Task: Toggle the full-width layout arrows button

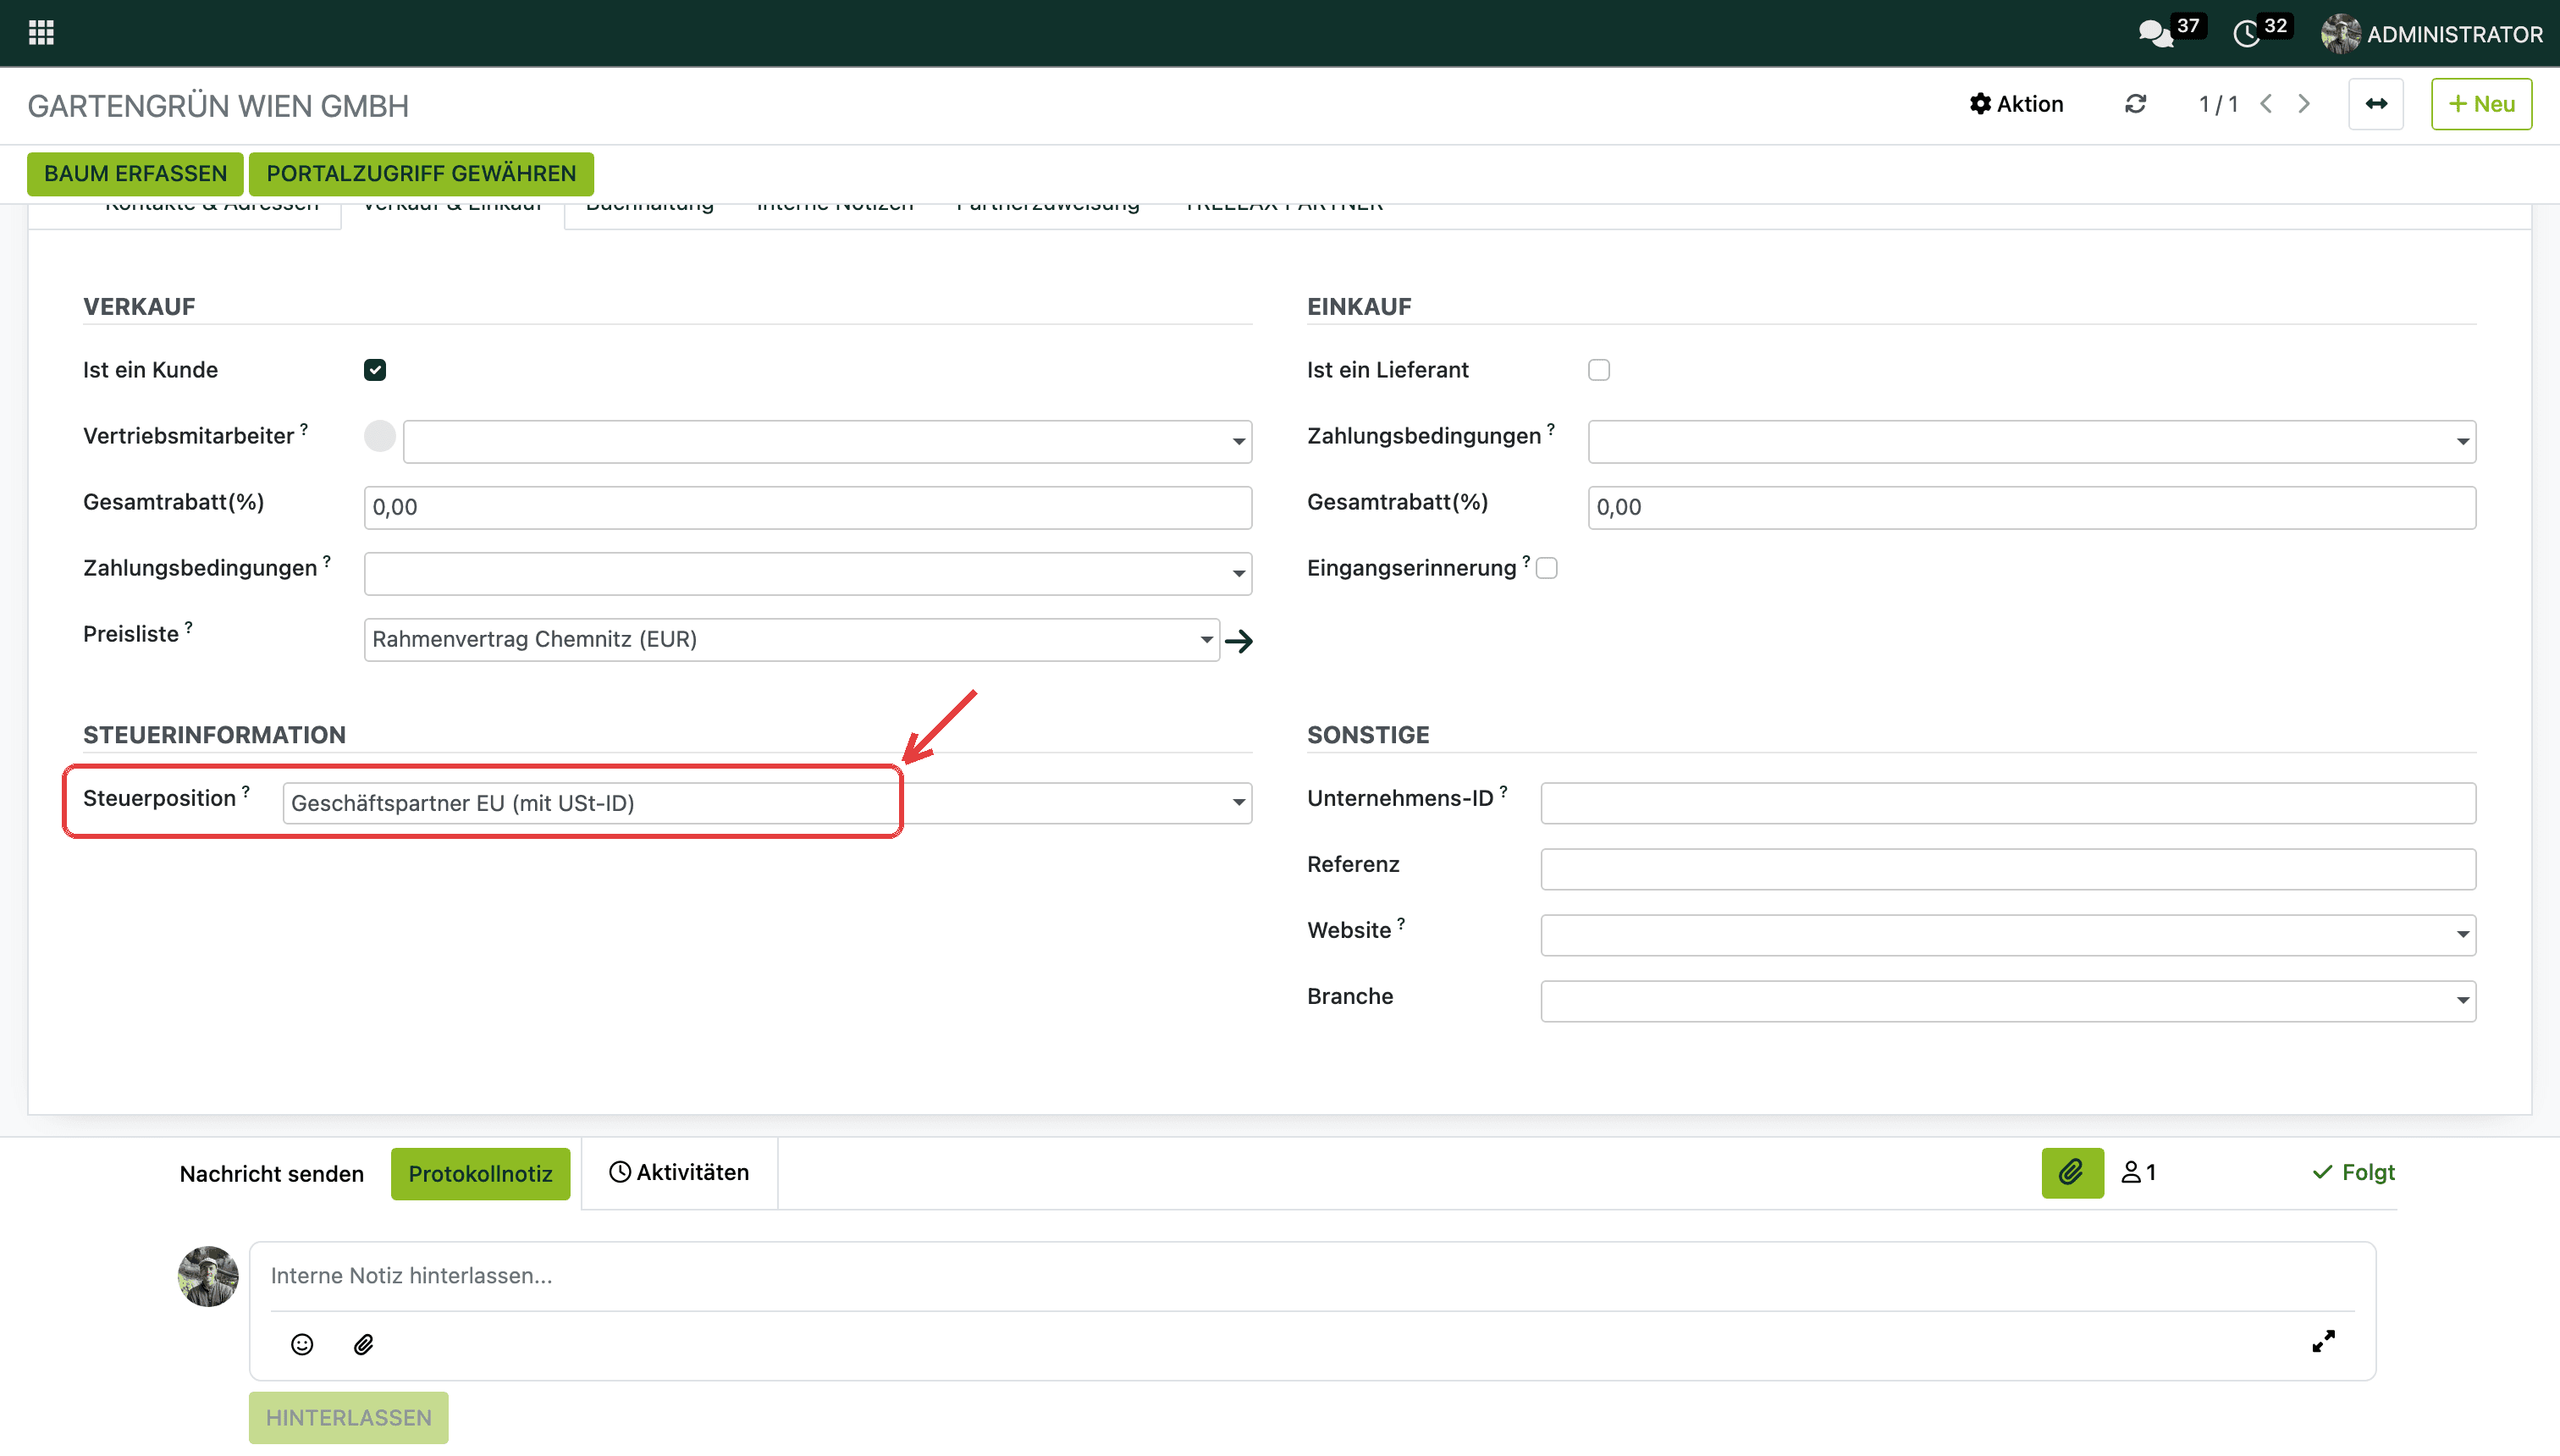Action: coord(2376,104)
